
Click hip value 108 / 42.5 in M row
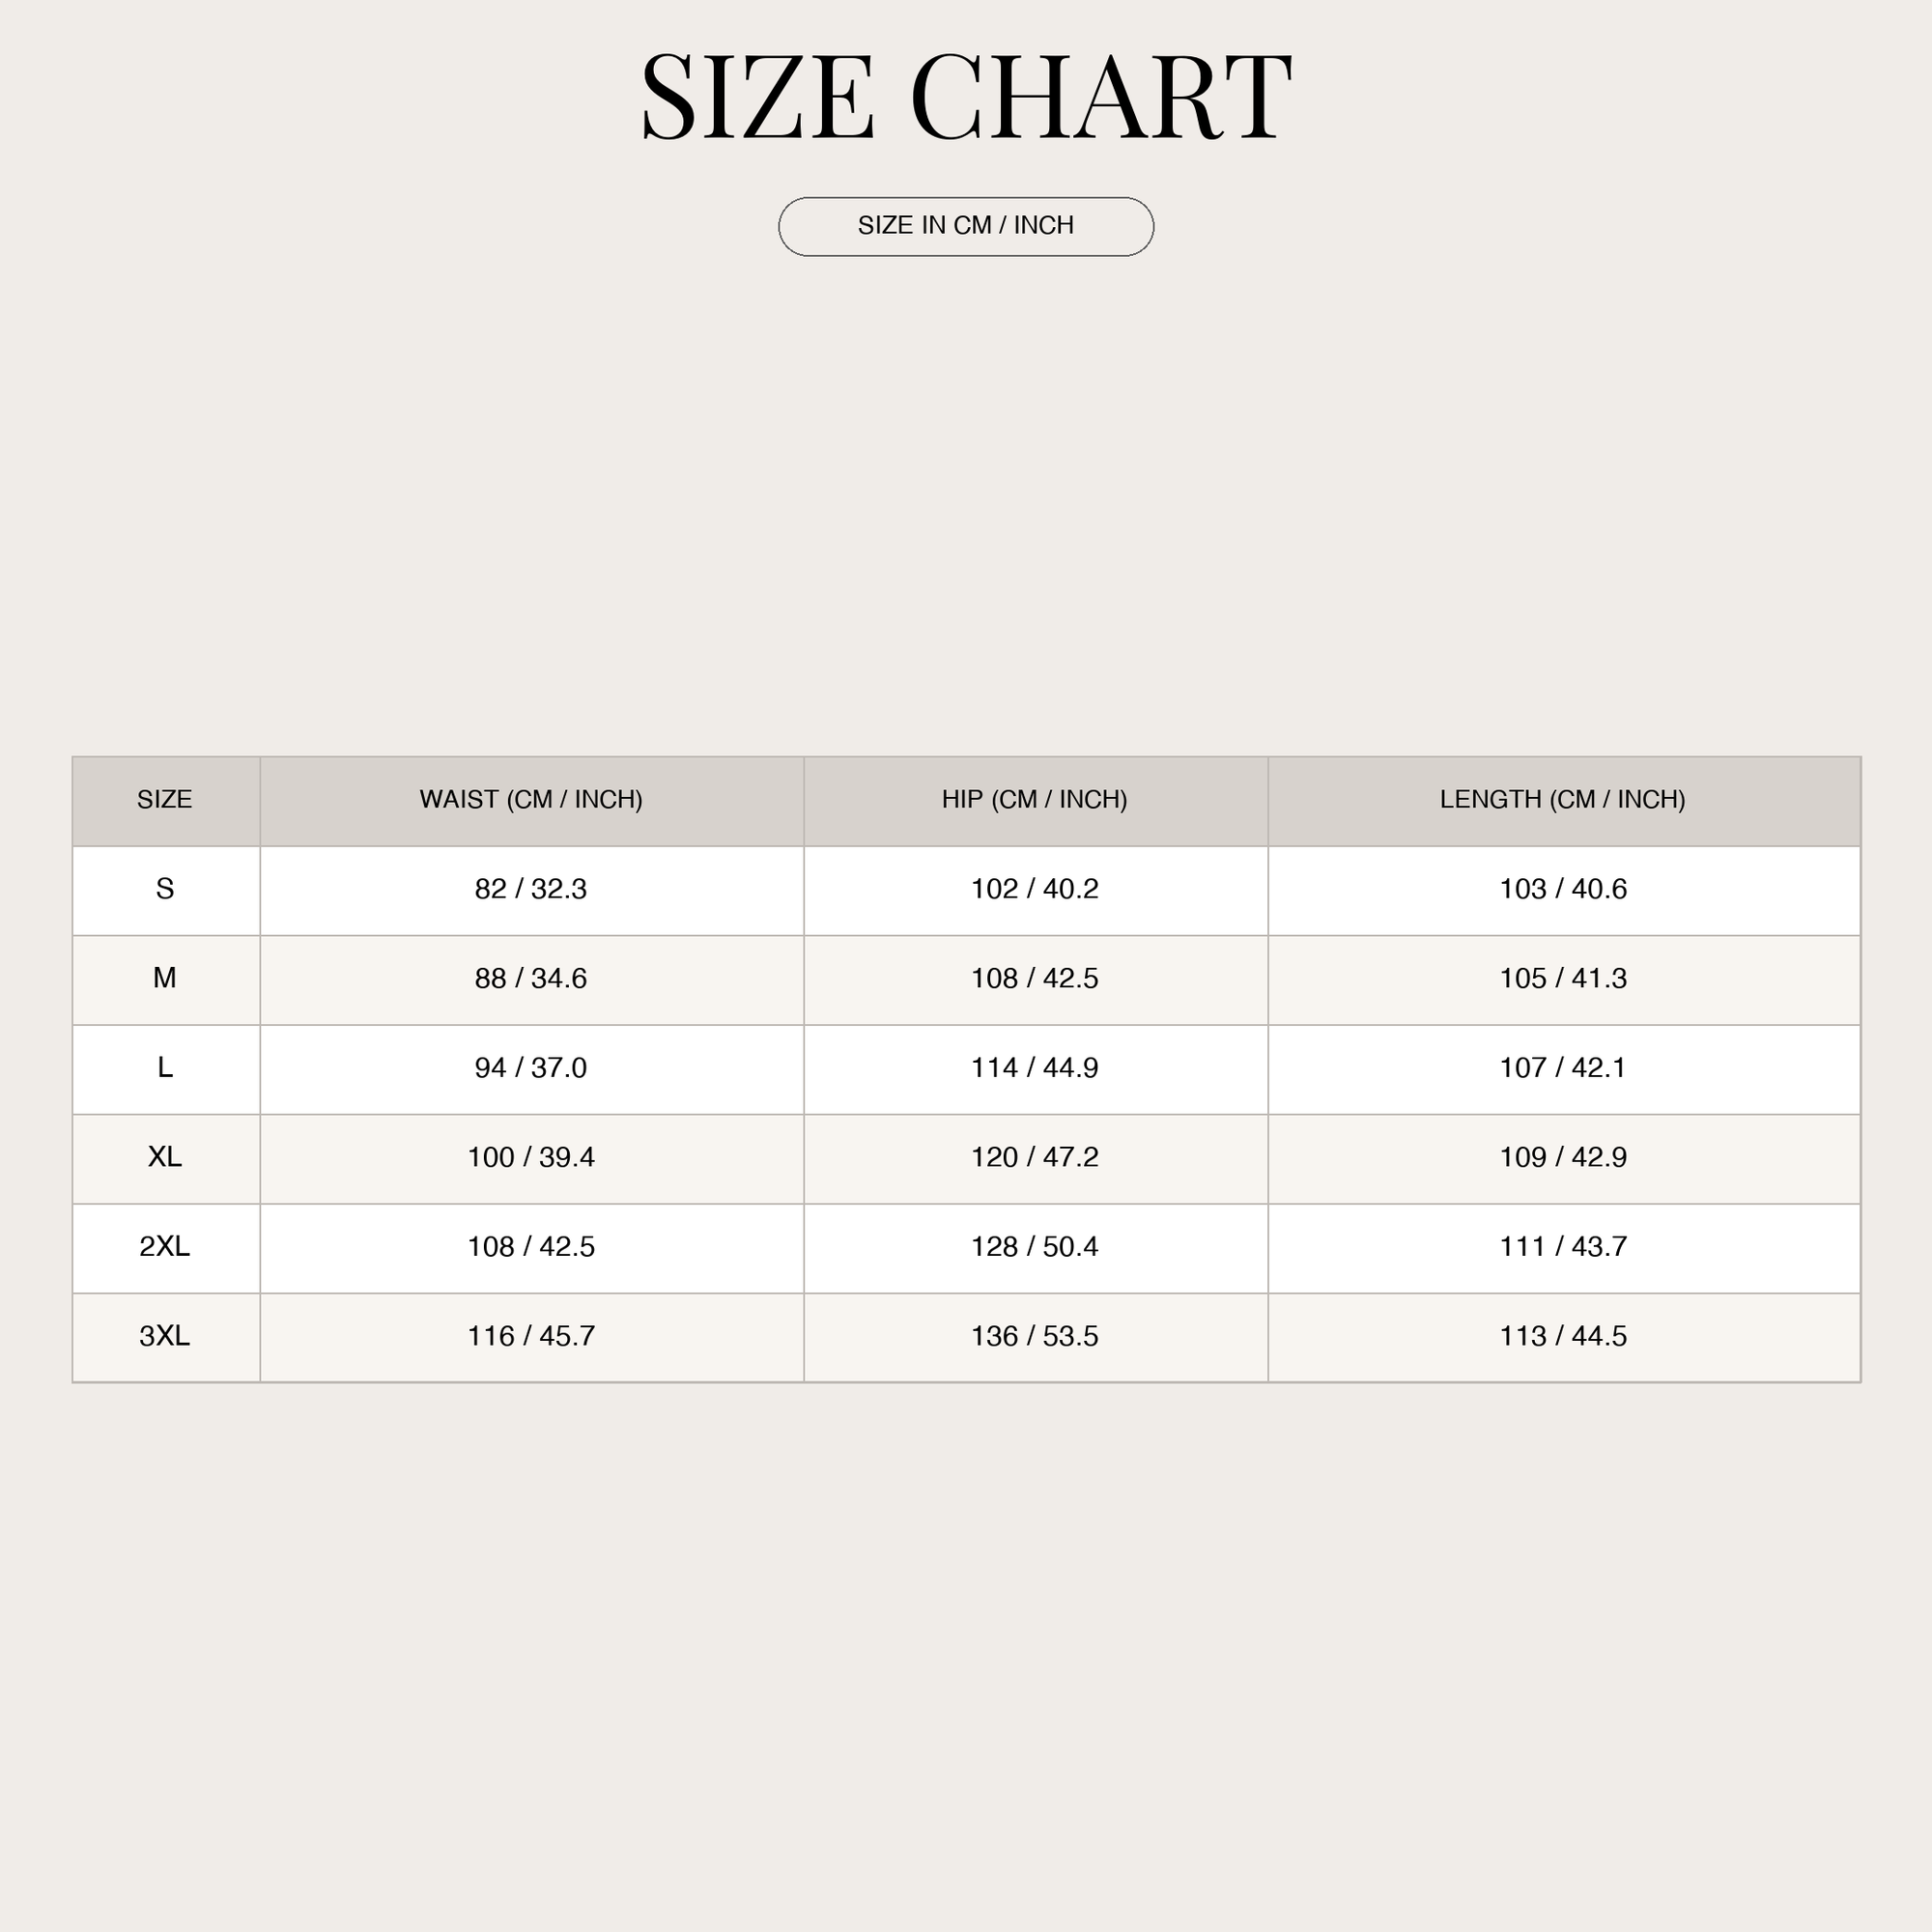pyautogui.click(x=1035, y=978)
